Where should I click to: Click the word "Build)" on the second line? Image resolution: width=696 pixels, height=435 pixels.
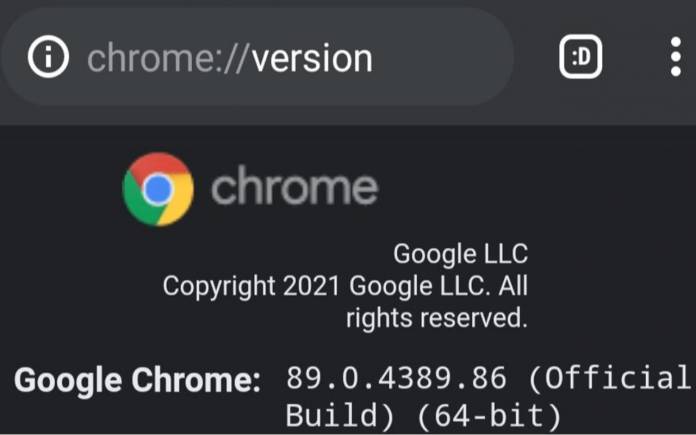coord(339,415)
